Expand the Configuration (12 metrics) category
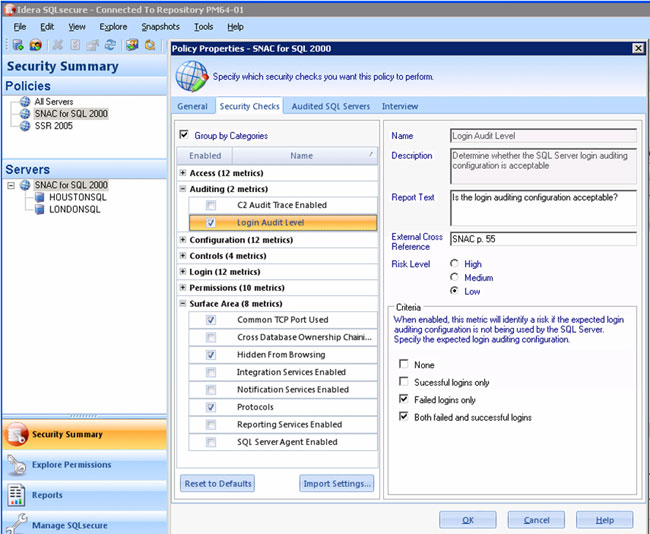This screenshot has width=650, height=534. (x=183, y=240)
